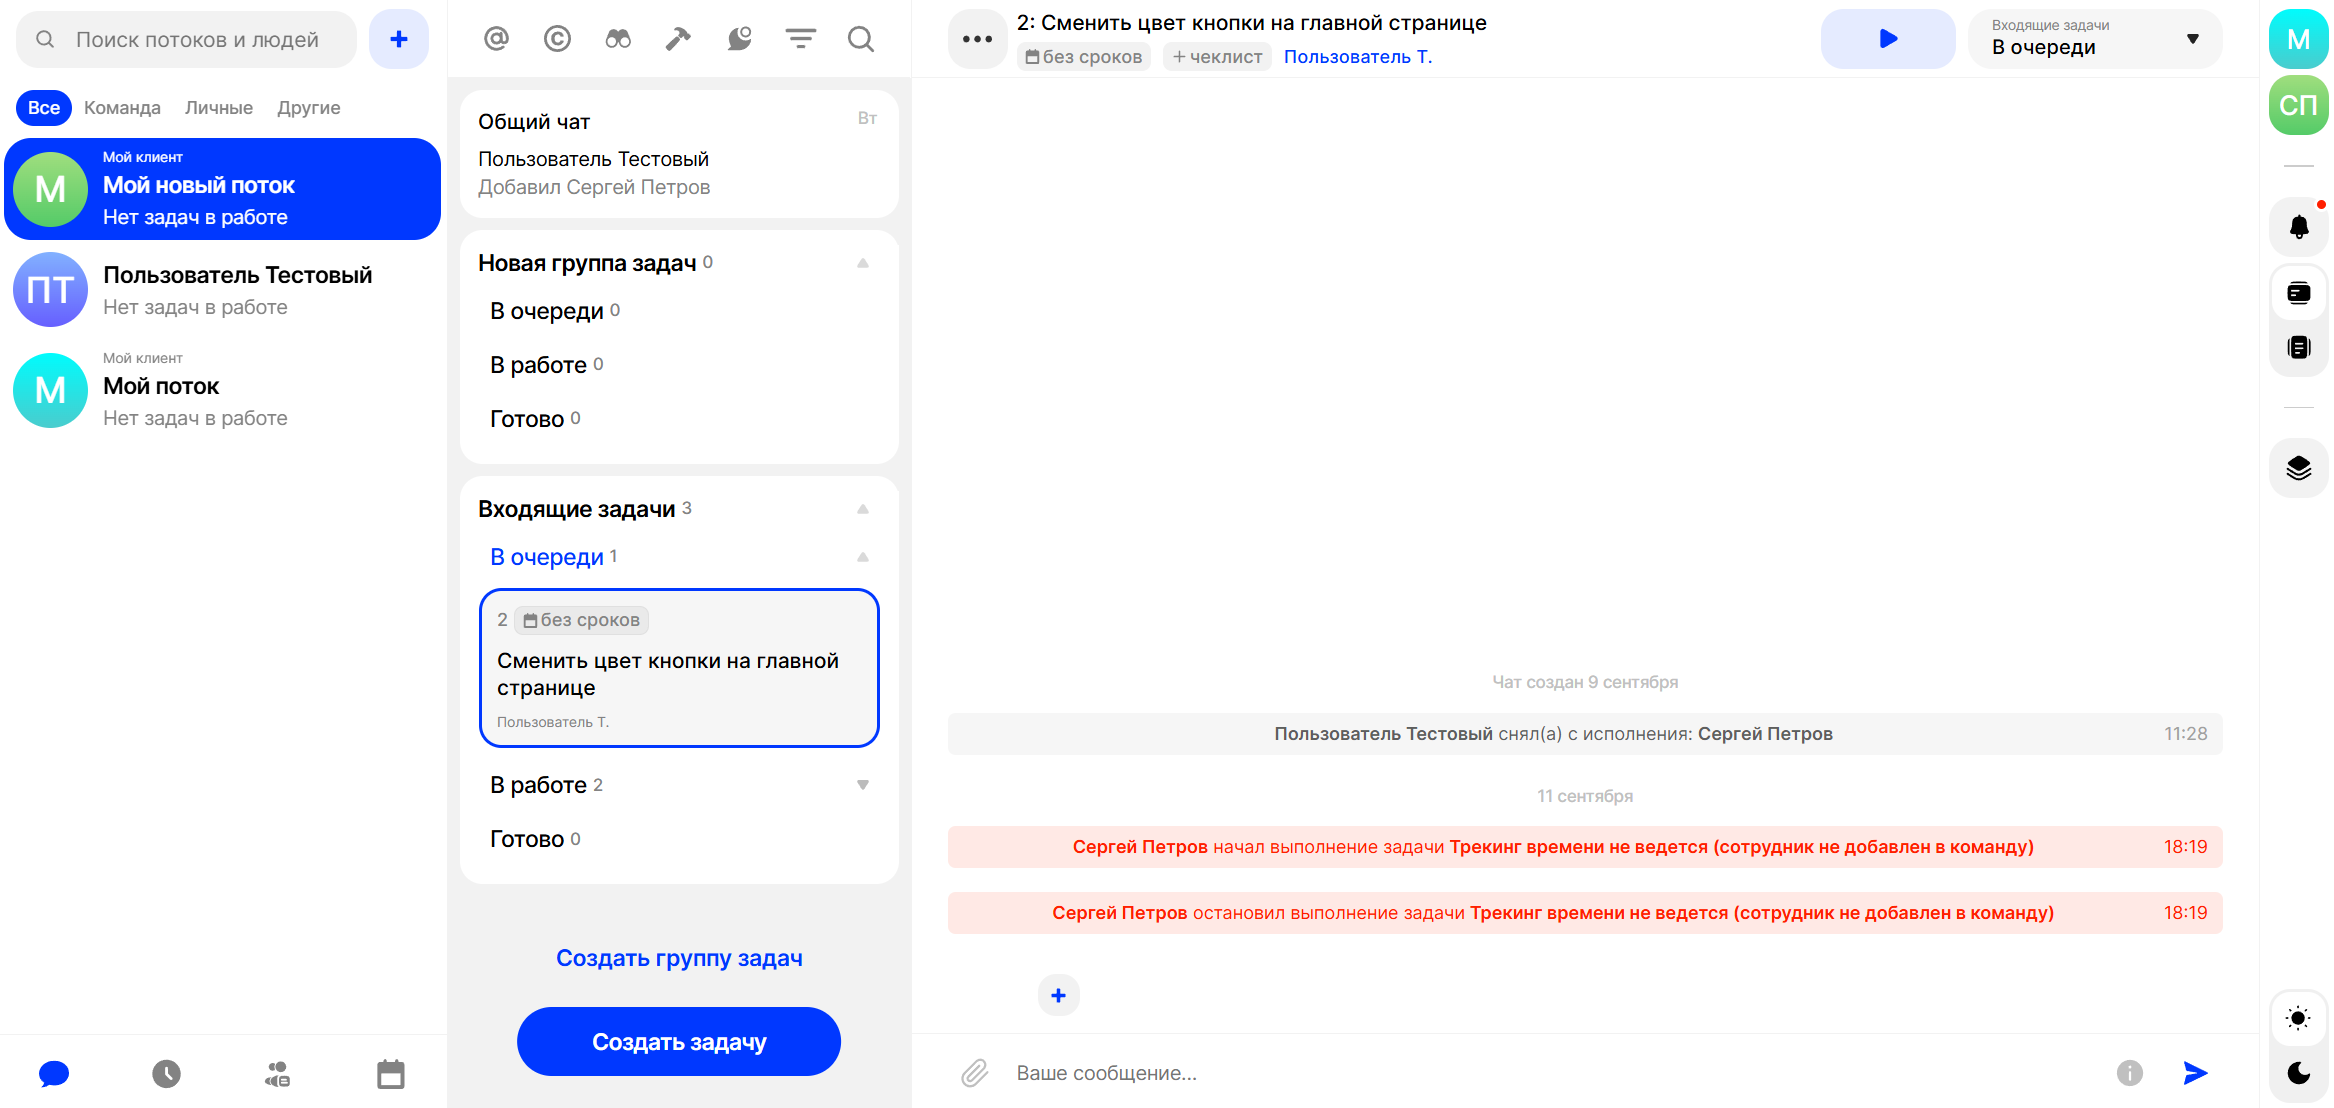
Task: Click the hammer tool icon
Action: (x=678, y=39)
